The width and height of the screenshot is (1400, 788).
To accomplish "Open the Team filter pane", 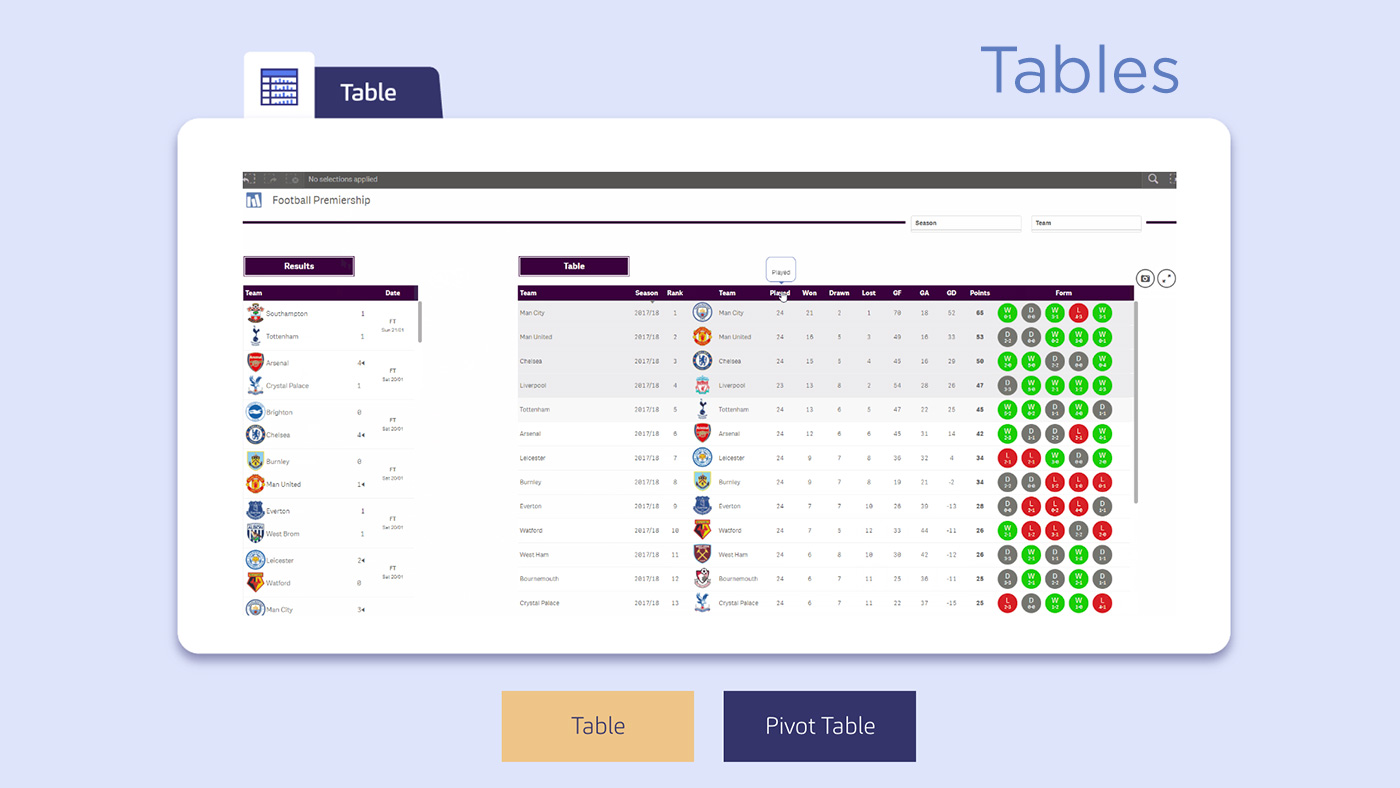I will tap(1086, 223).
